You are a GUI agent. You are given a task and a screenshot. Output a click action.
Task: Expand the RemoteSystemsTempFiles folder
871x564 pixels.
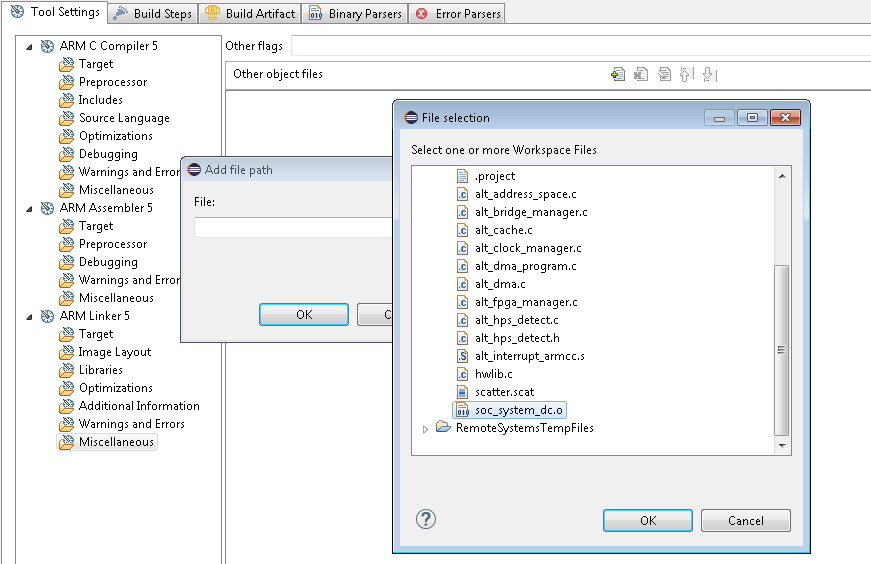[x=425, y=429]
